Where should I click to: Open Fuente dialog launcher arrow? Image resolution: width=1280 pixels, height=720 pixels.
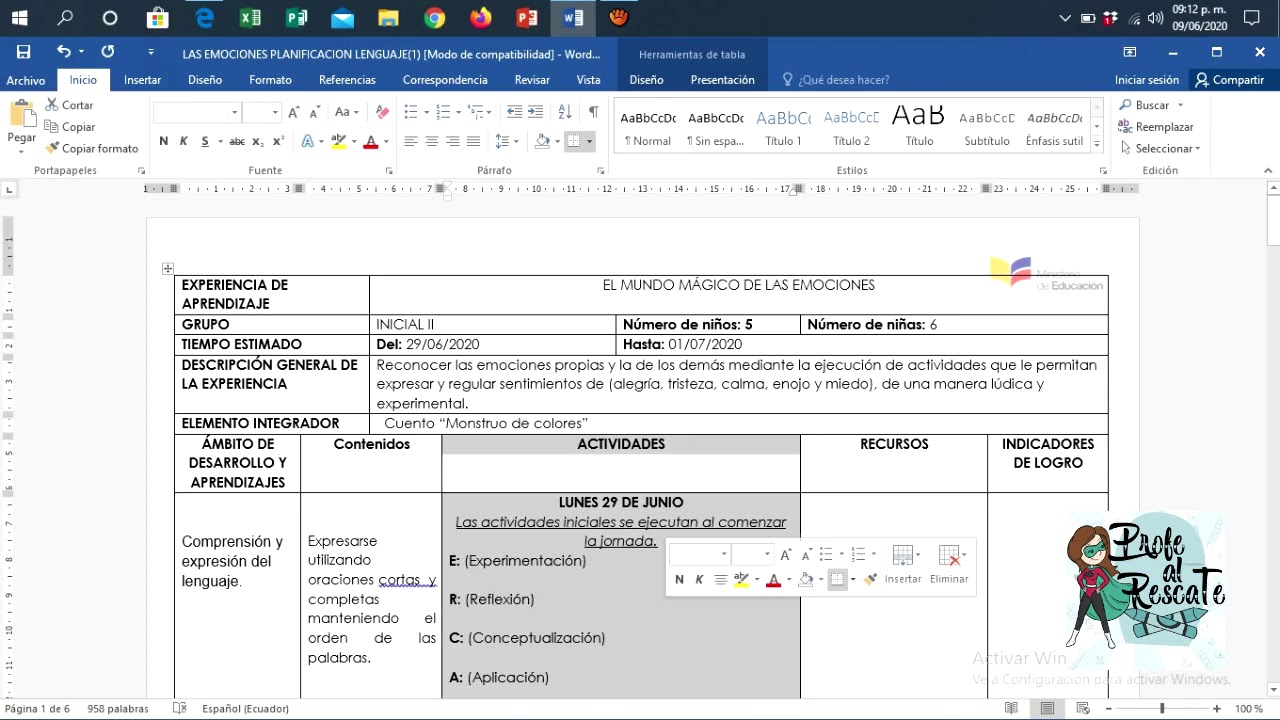click(x=389, y=171)
